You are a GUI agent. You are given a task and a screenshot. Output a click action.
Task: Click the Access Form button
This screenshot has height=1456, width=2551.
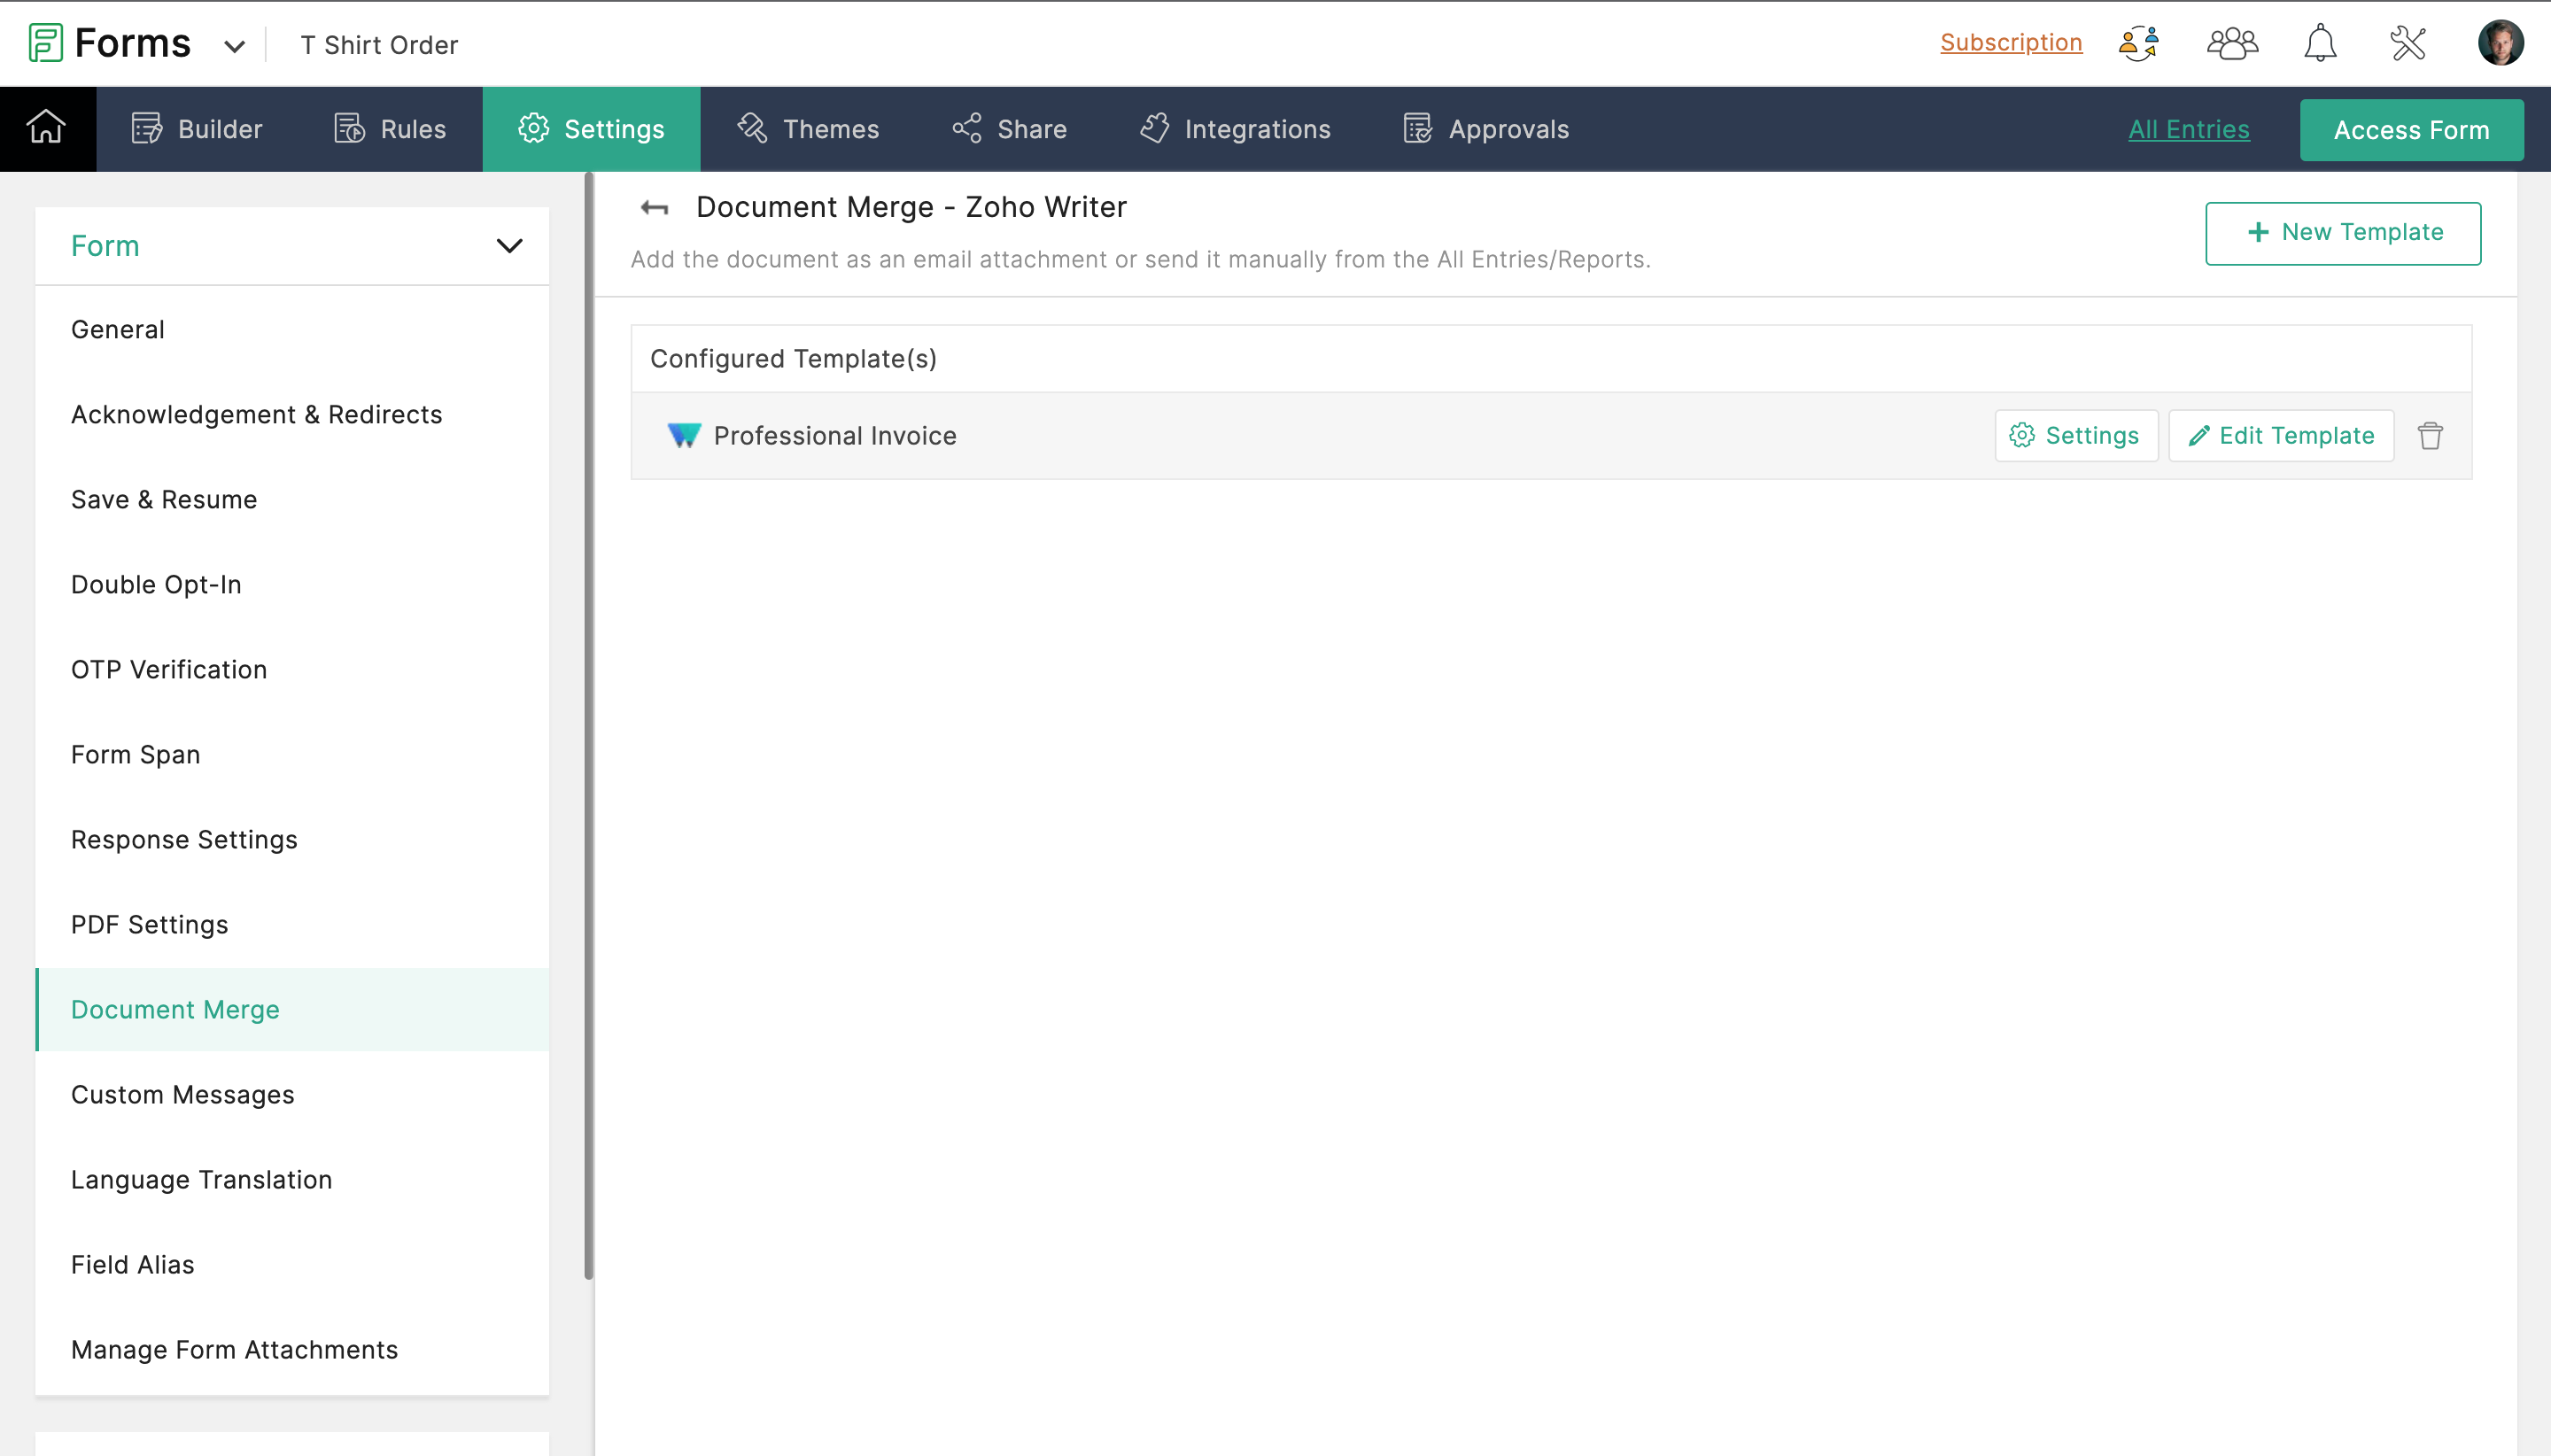click(x=2411, y=130)
